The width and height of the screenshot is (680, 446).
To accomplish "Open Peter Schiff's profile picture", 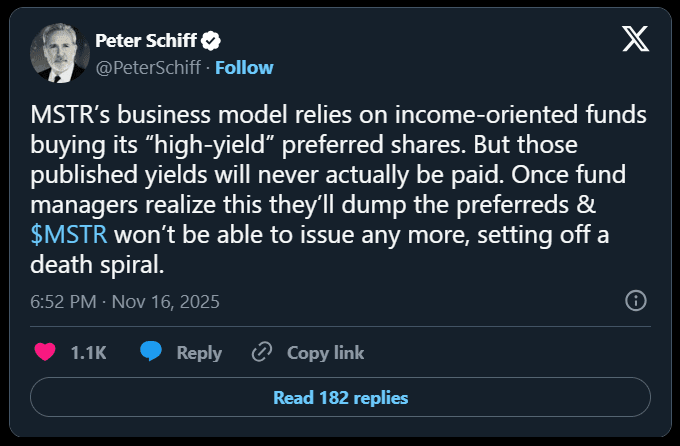I will pos(59,53).
